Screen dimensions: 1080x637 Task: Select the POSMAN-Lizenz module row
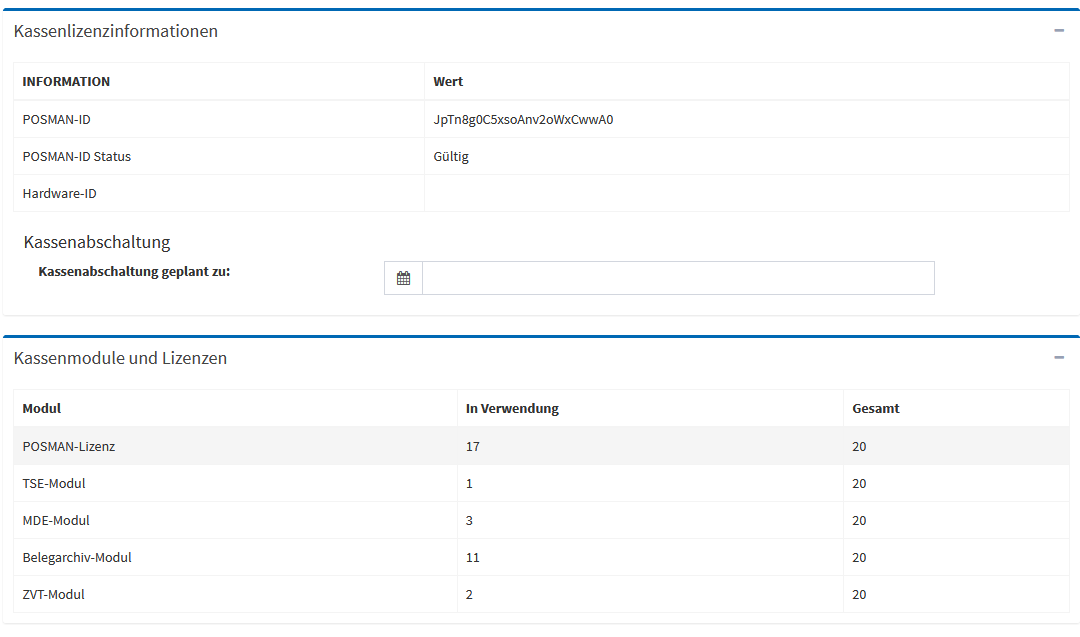point(69,447)
